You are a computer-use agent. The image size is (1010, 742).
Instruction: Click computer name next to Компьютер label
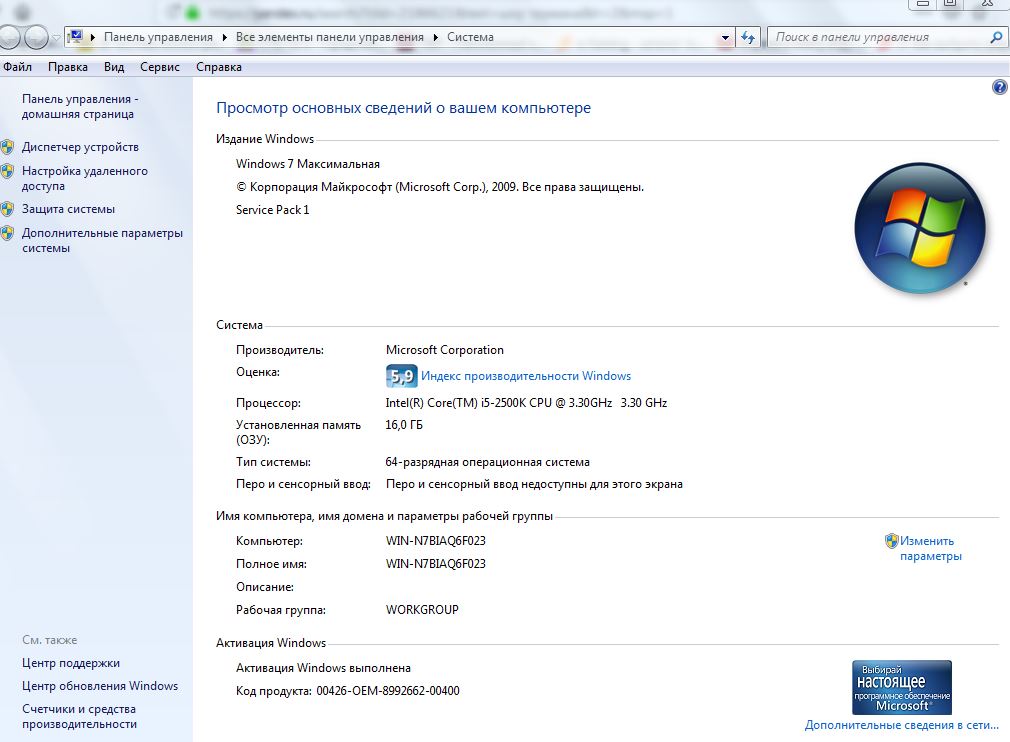[x=435, y=540]
